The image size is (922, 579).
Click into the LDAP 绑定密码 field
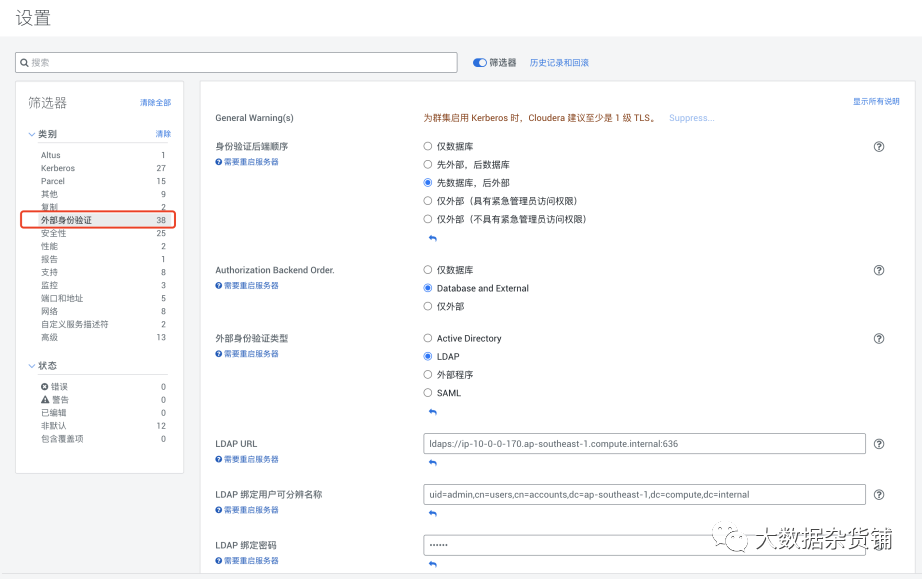pyautogui.click(x=644, y=545)
